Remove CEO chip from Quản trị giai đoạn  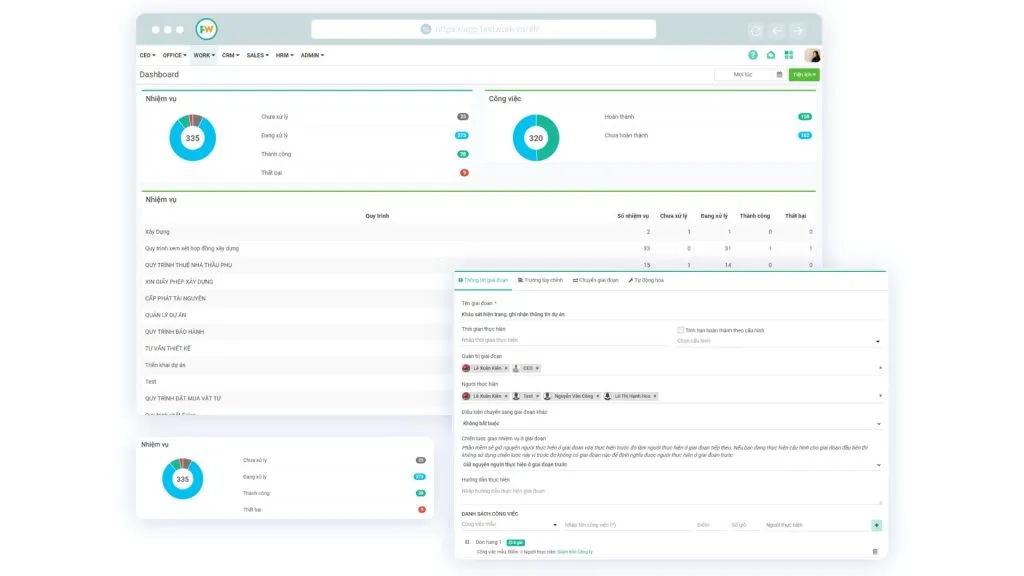[537, 368]
